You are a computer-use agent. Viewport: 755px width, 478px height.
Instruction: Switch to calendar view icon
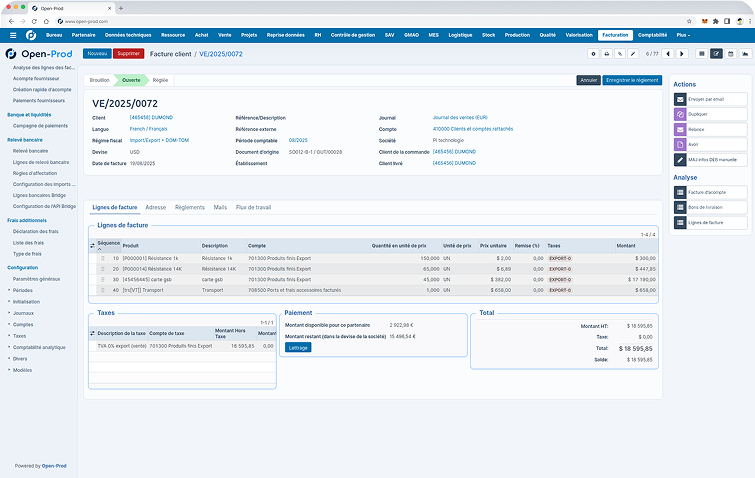point(731,54)
